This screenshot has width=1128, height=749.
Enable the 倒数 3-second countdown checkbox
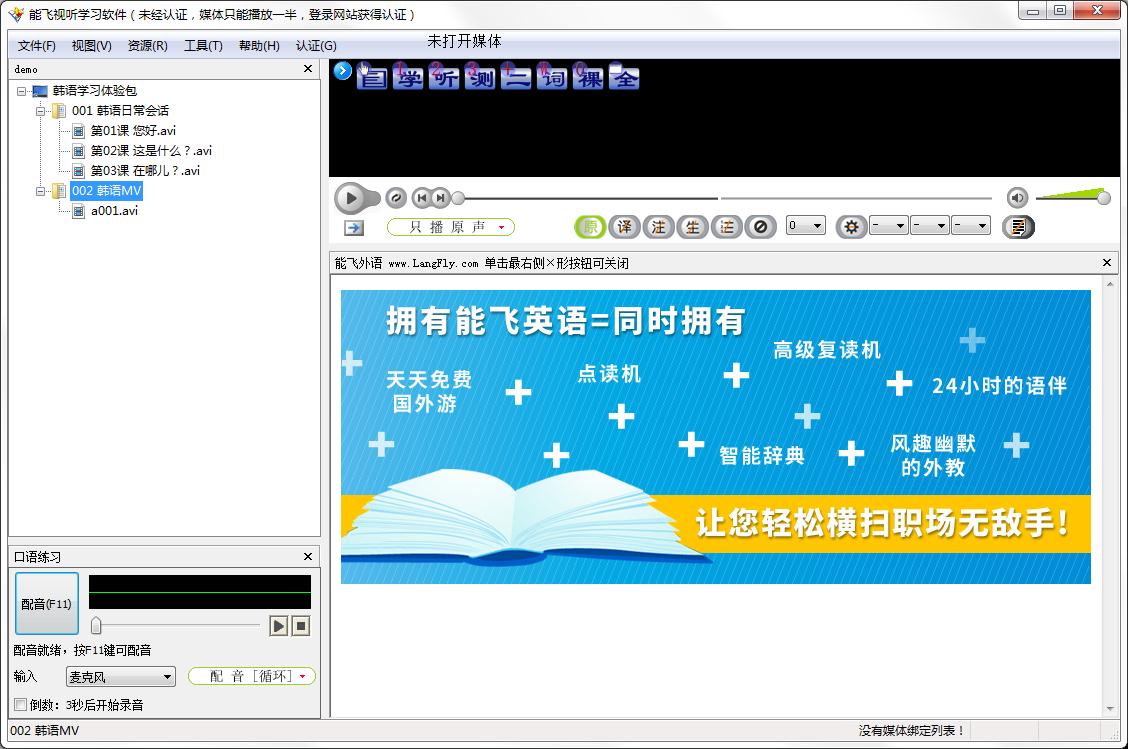[21, 705]
